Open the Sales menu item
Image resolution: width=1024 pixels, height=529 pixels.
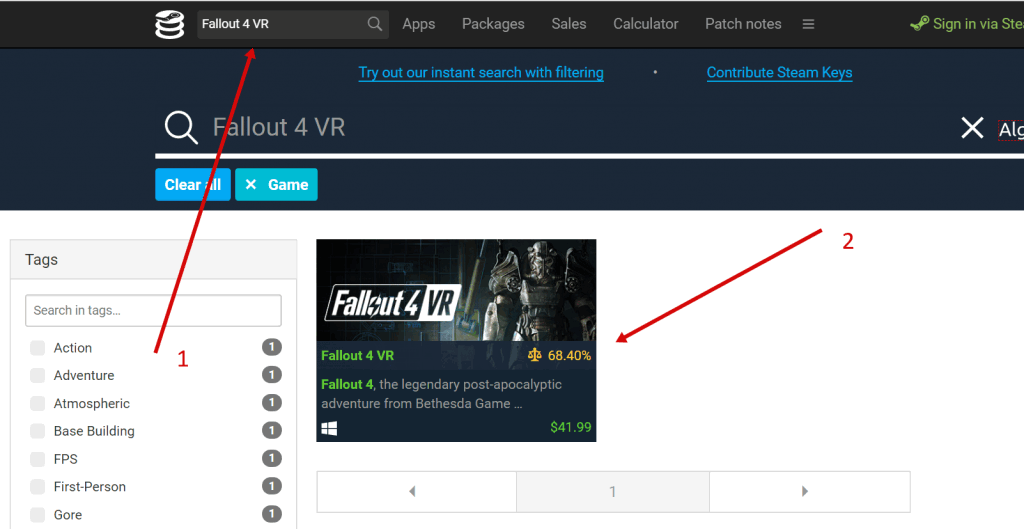tap(569, 24)
